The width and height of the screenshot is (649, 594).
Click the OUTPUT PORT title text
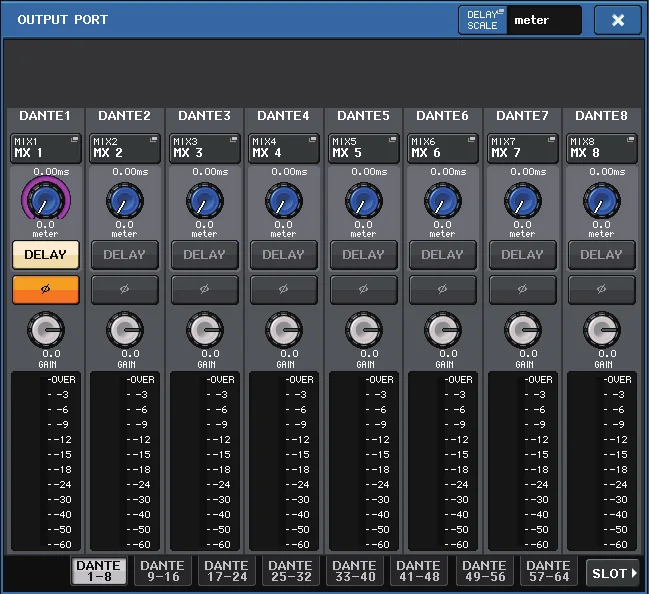[x=62, y=19]
